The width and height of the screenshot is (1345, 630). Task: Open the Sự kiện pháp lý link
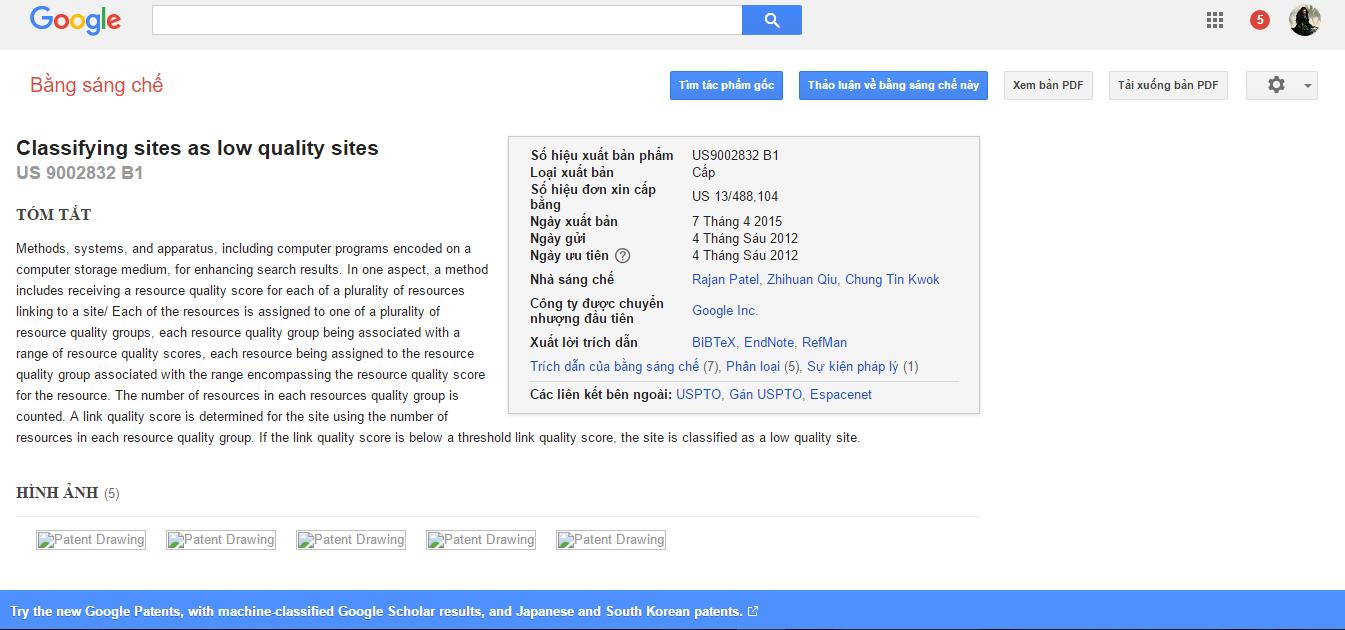point(852,367)
